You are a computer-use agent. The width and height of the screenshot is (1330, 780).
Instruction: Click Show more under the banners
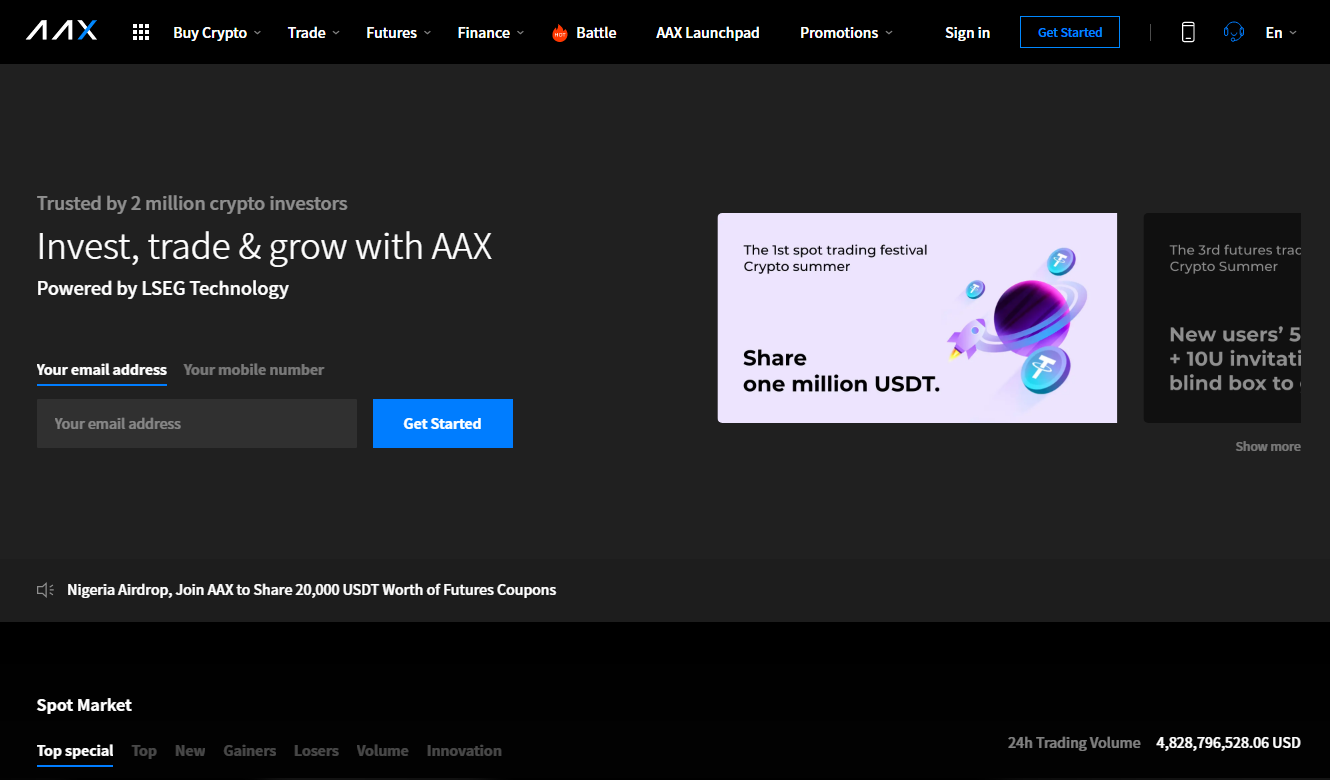pyautogui.click(x=1268, y=447)
